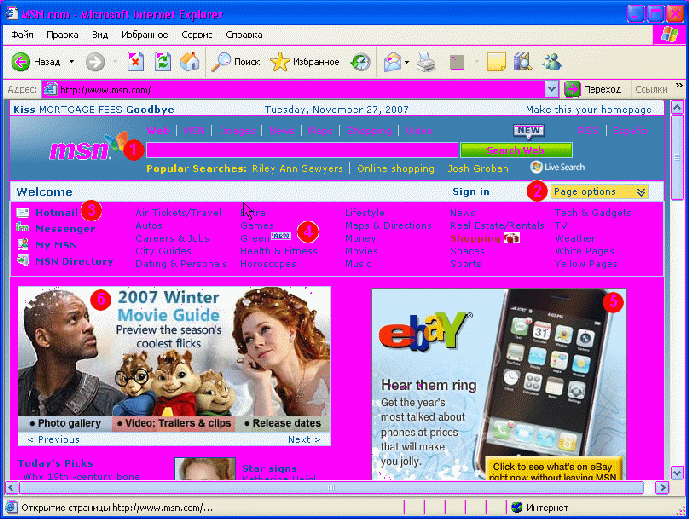
Task: Click the Messenger icon beside Messenger link
Action: pyautogui.click(x=22, y=228)
